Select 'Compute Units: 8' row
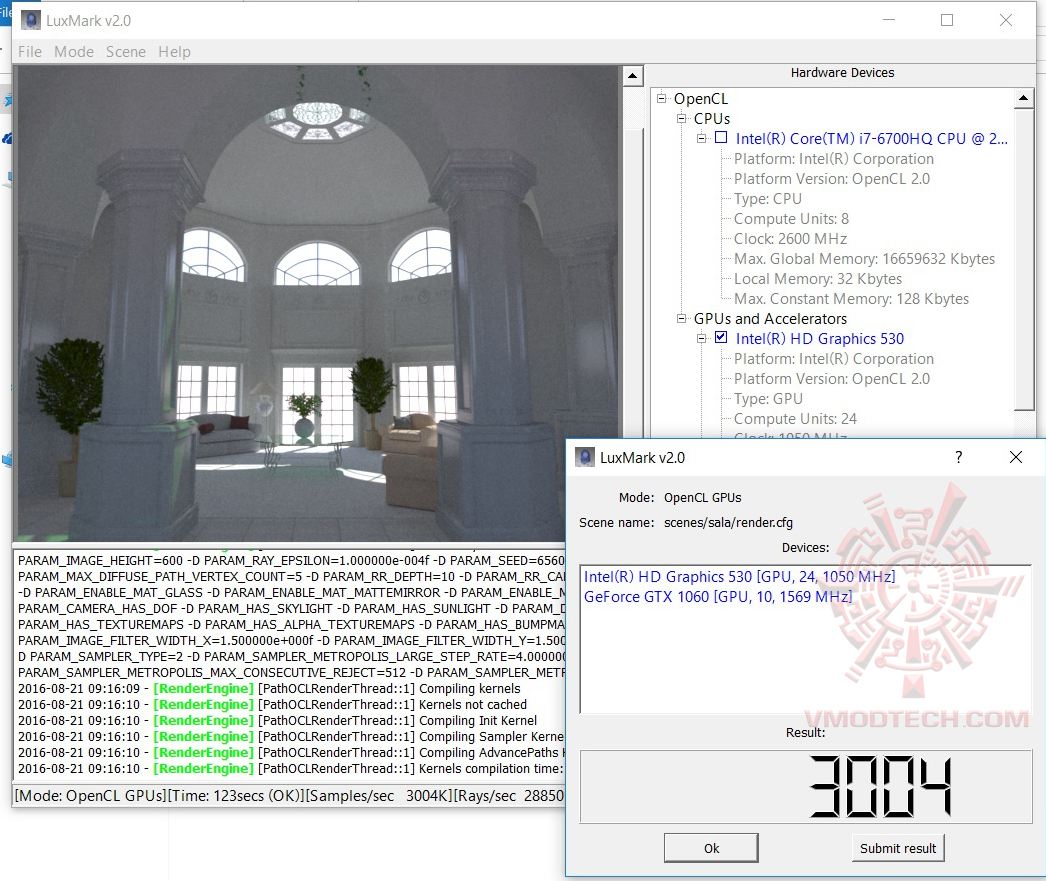The image size is (1046, 881). pyautogui.click(x=791, y=219)
